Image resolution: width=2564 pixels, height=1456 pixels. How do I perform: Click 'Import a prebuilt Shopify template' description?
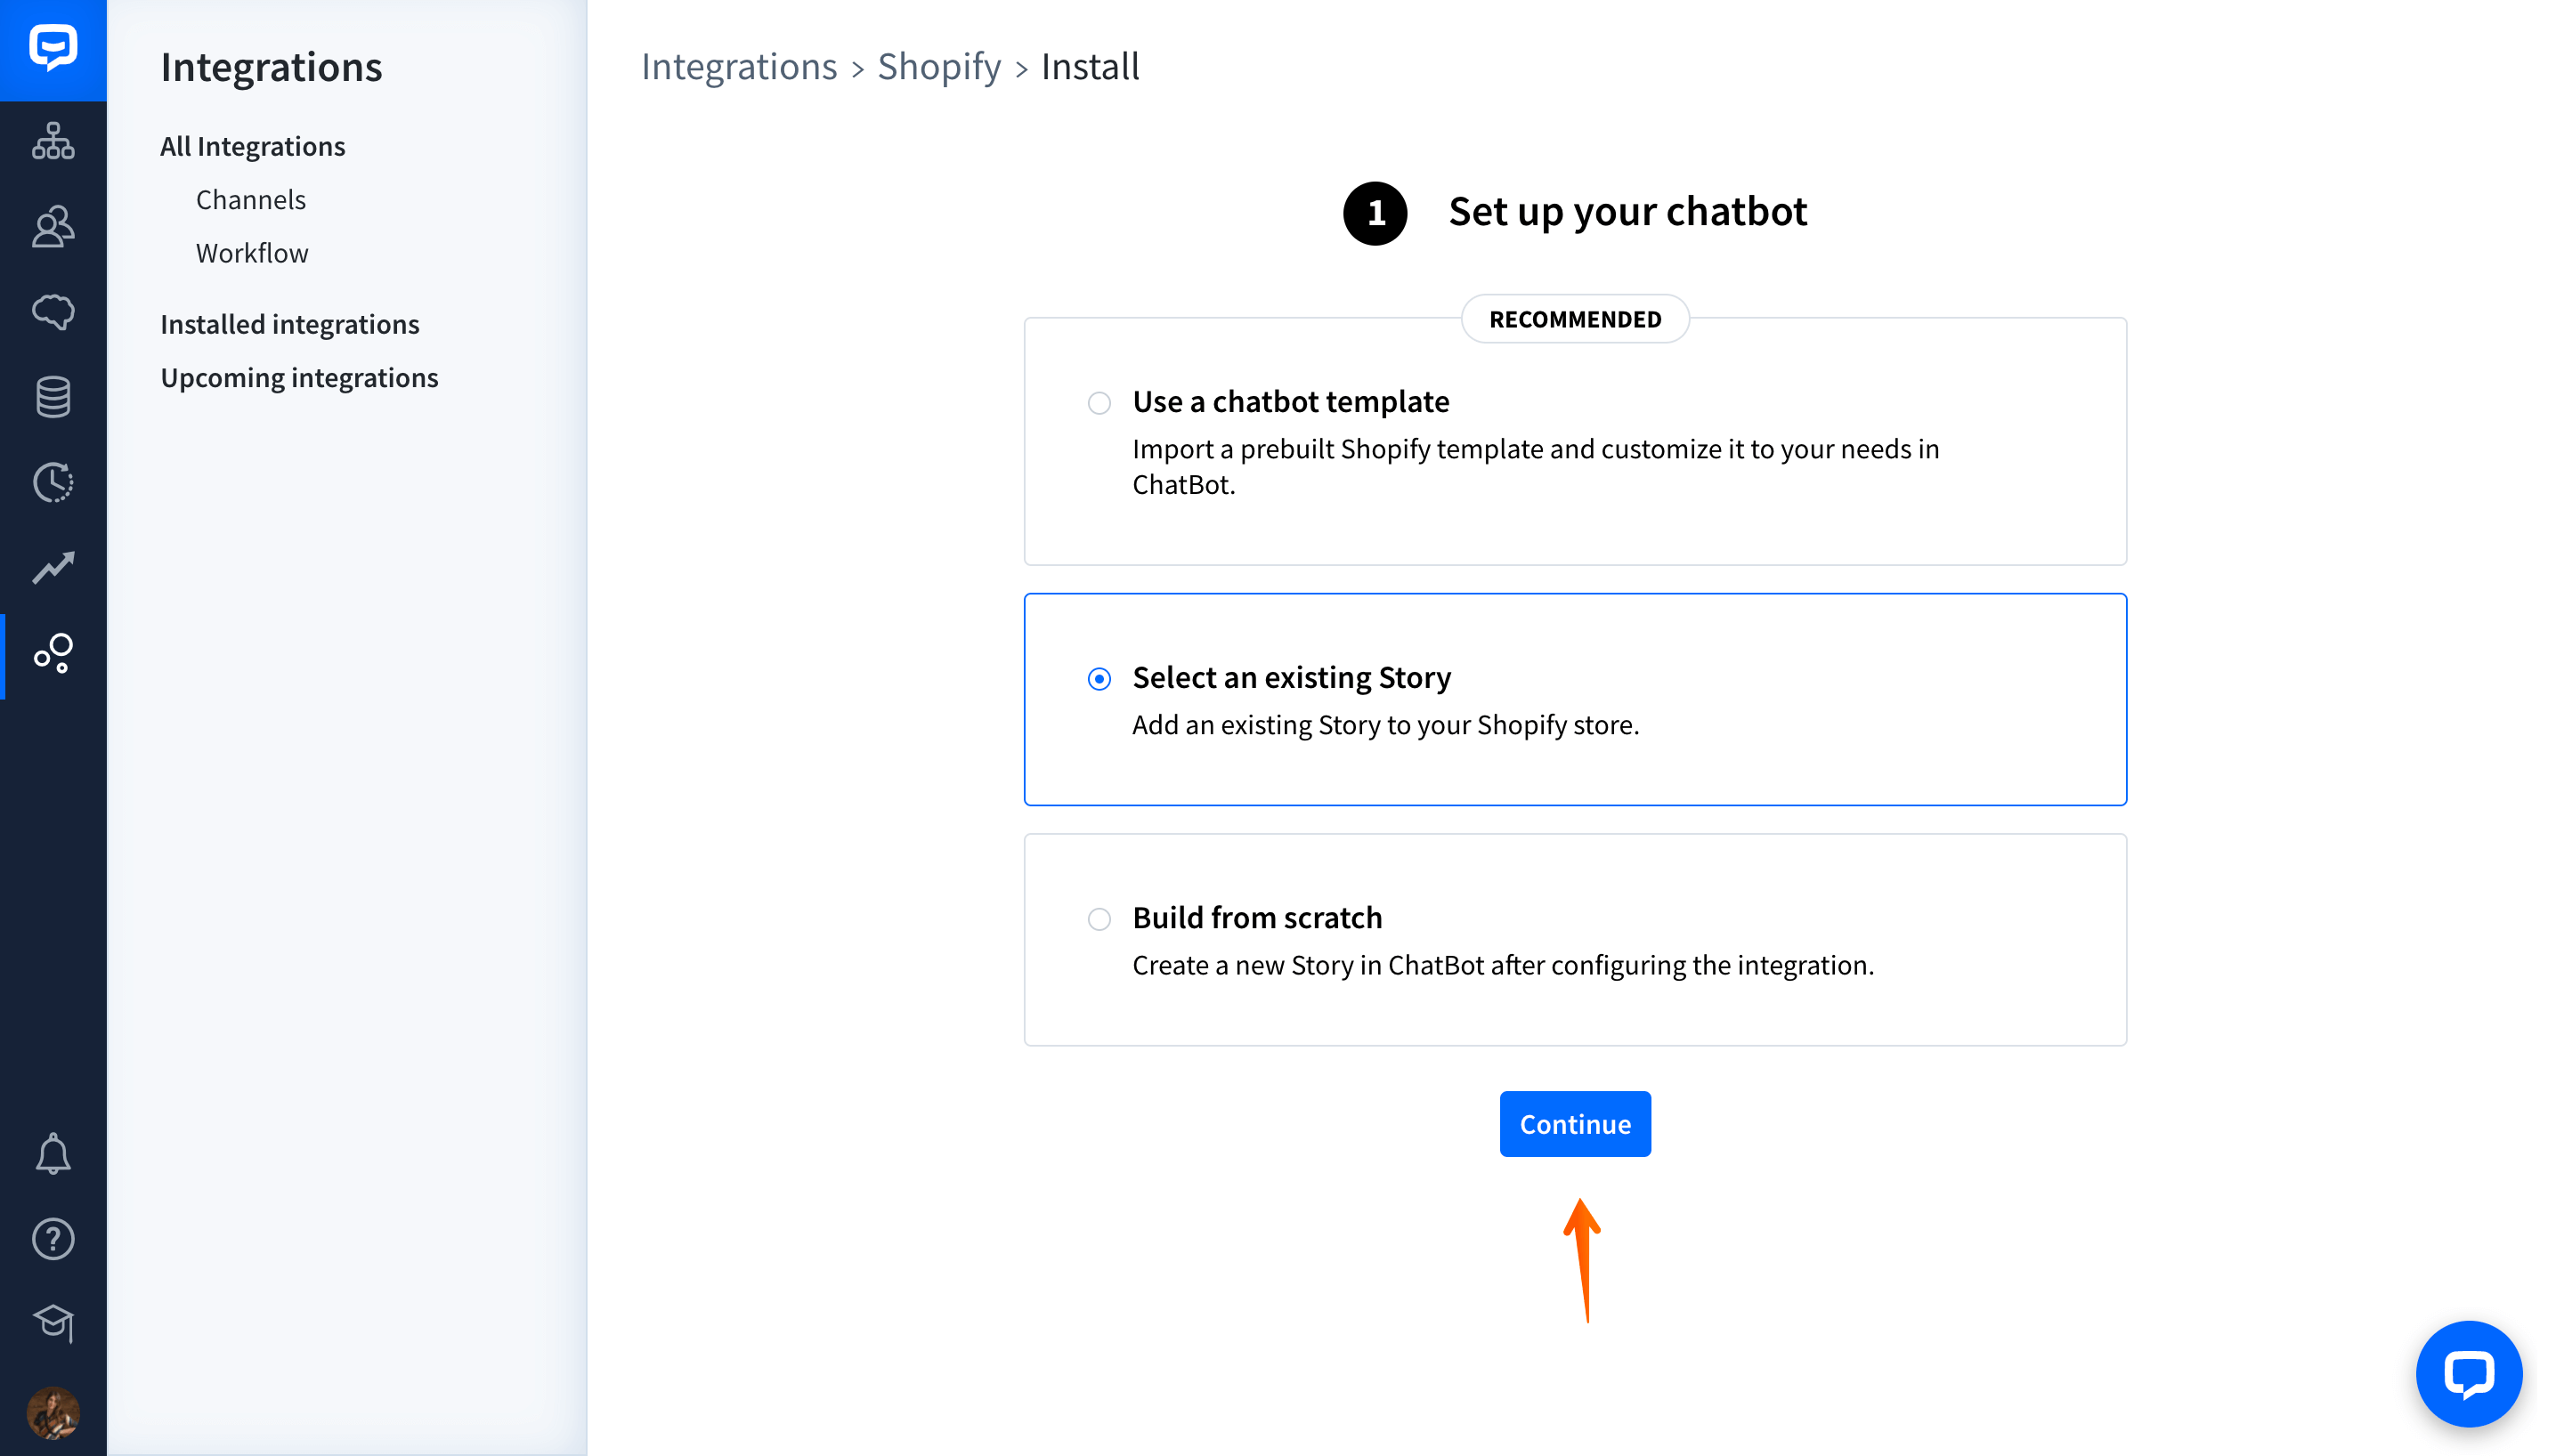(x=1535, y=467)
